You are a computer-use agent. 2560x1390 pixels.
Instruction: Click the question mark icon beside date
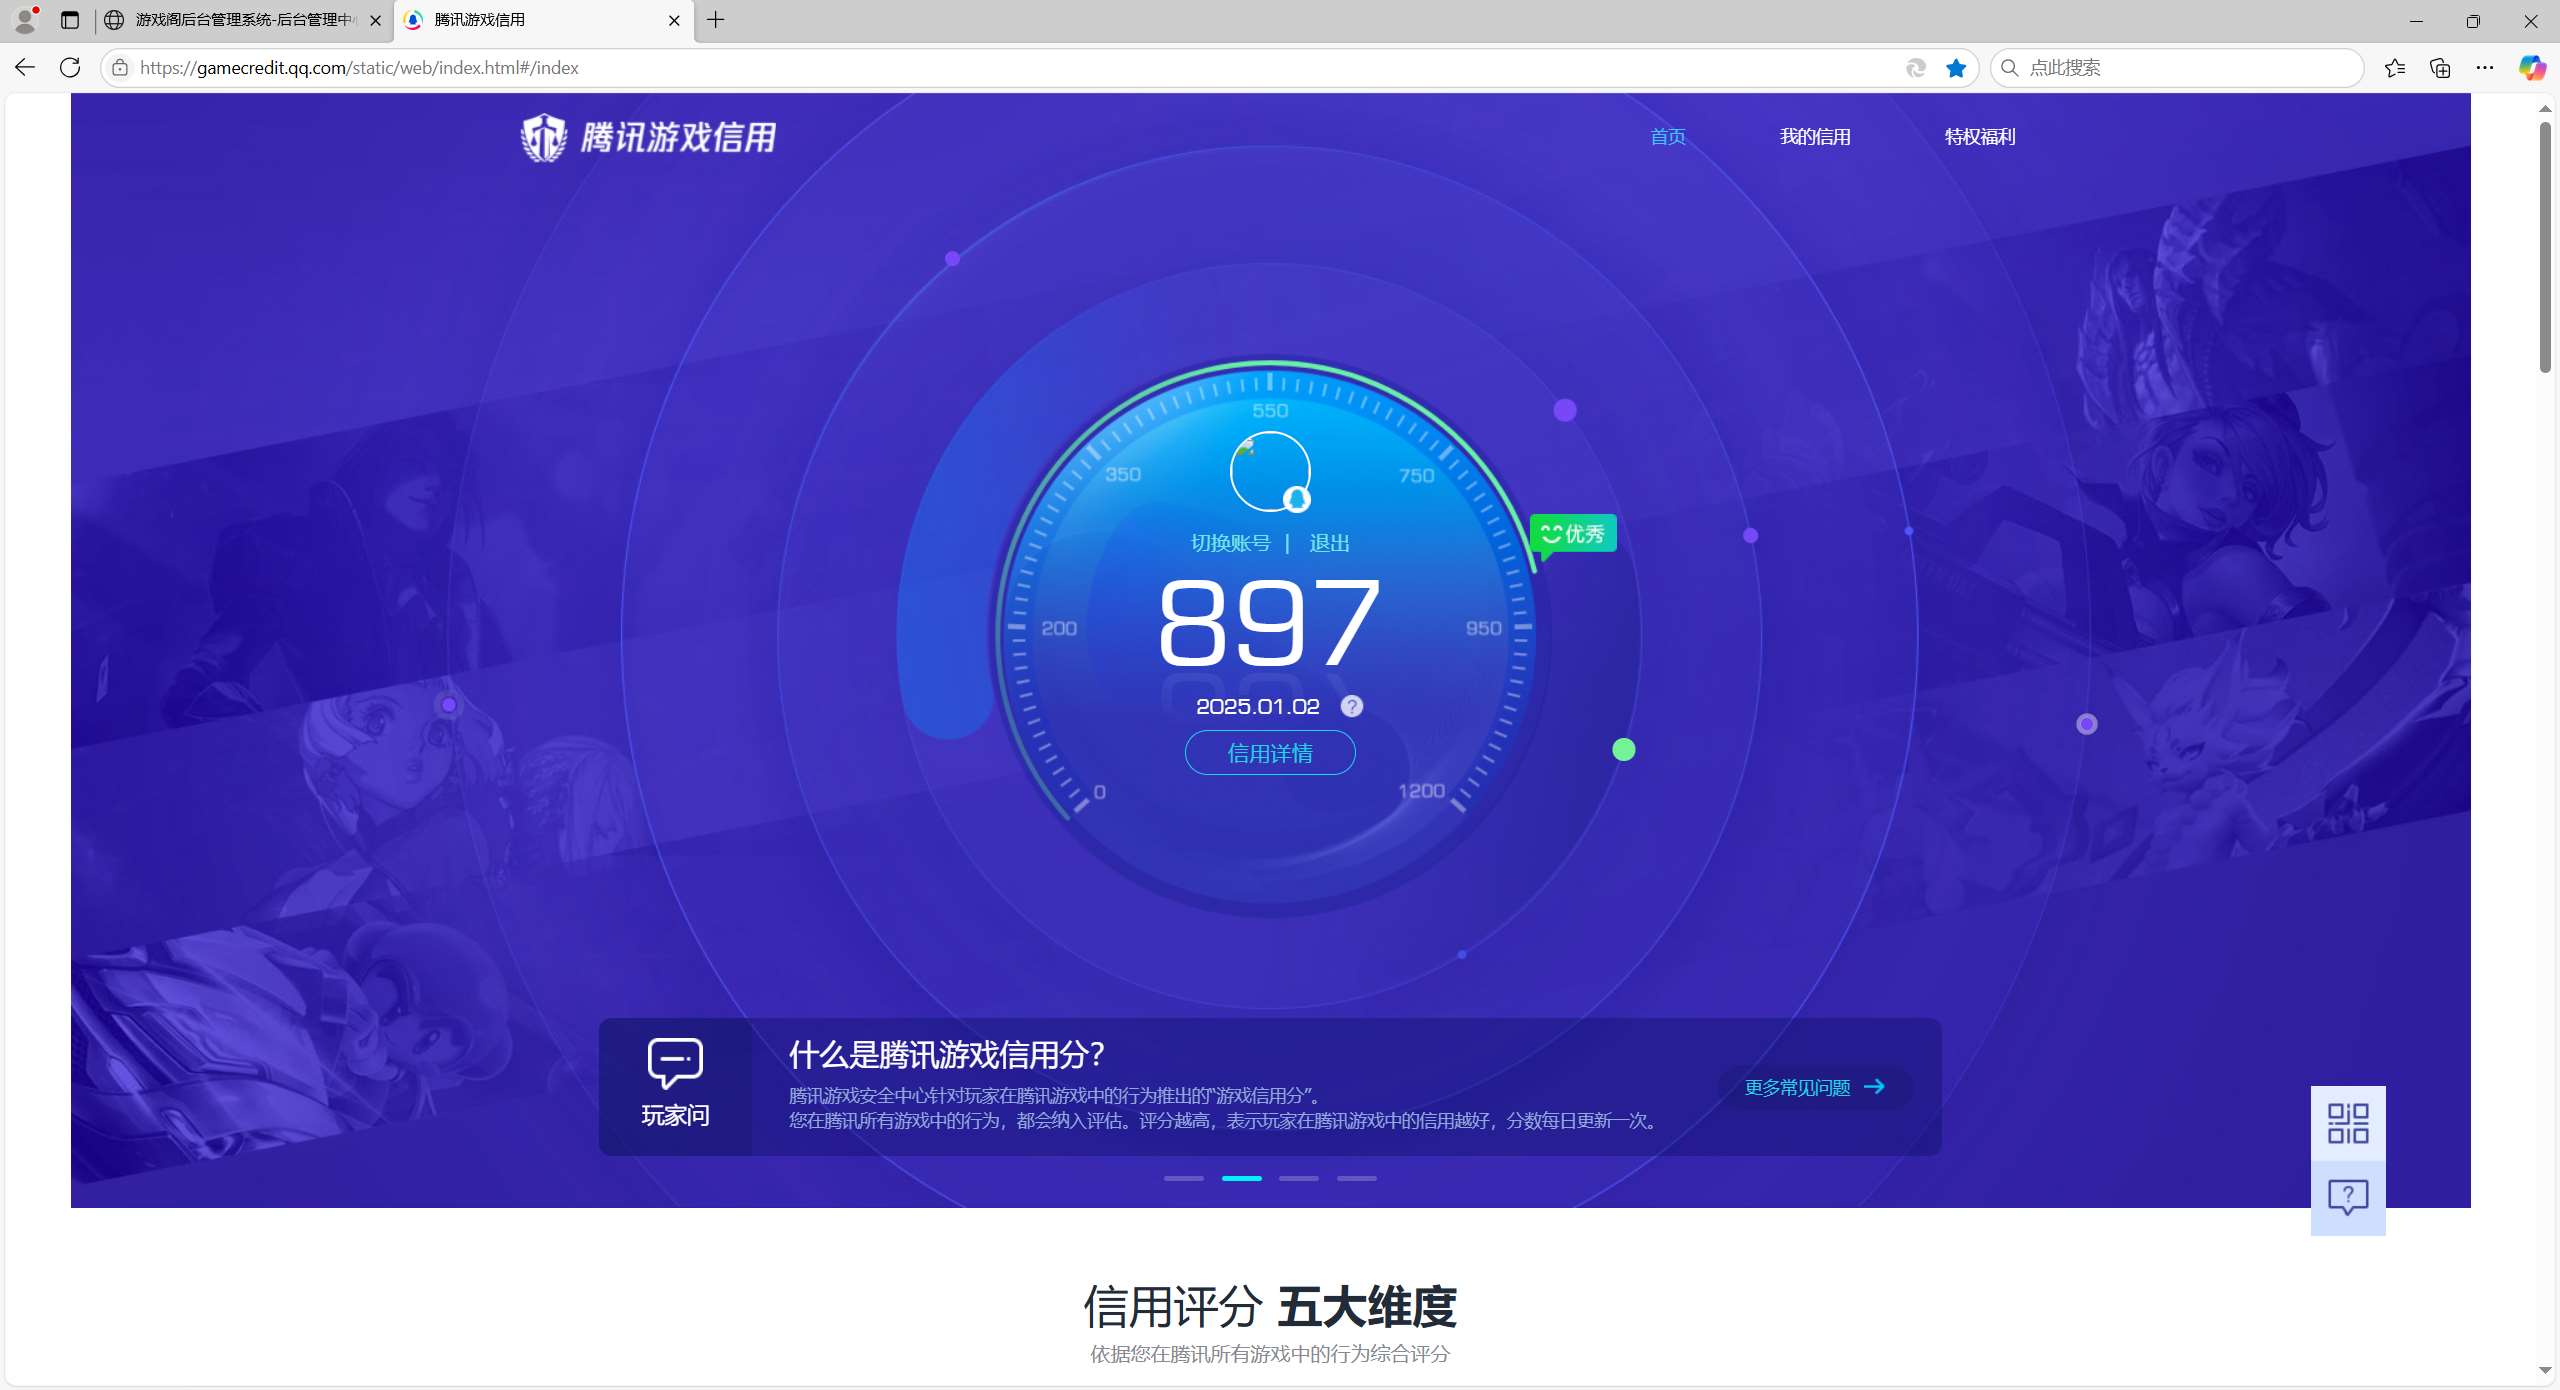pyautogui.click(x=1352, y=706)
